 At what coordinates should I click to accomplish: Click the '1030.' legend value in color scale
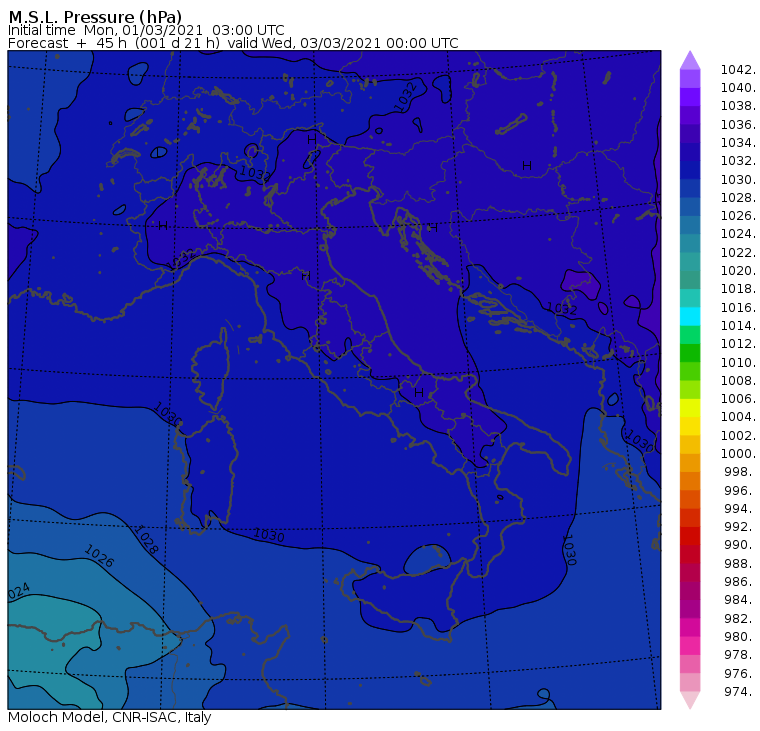738,179
